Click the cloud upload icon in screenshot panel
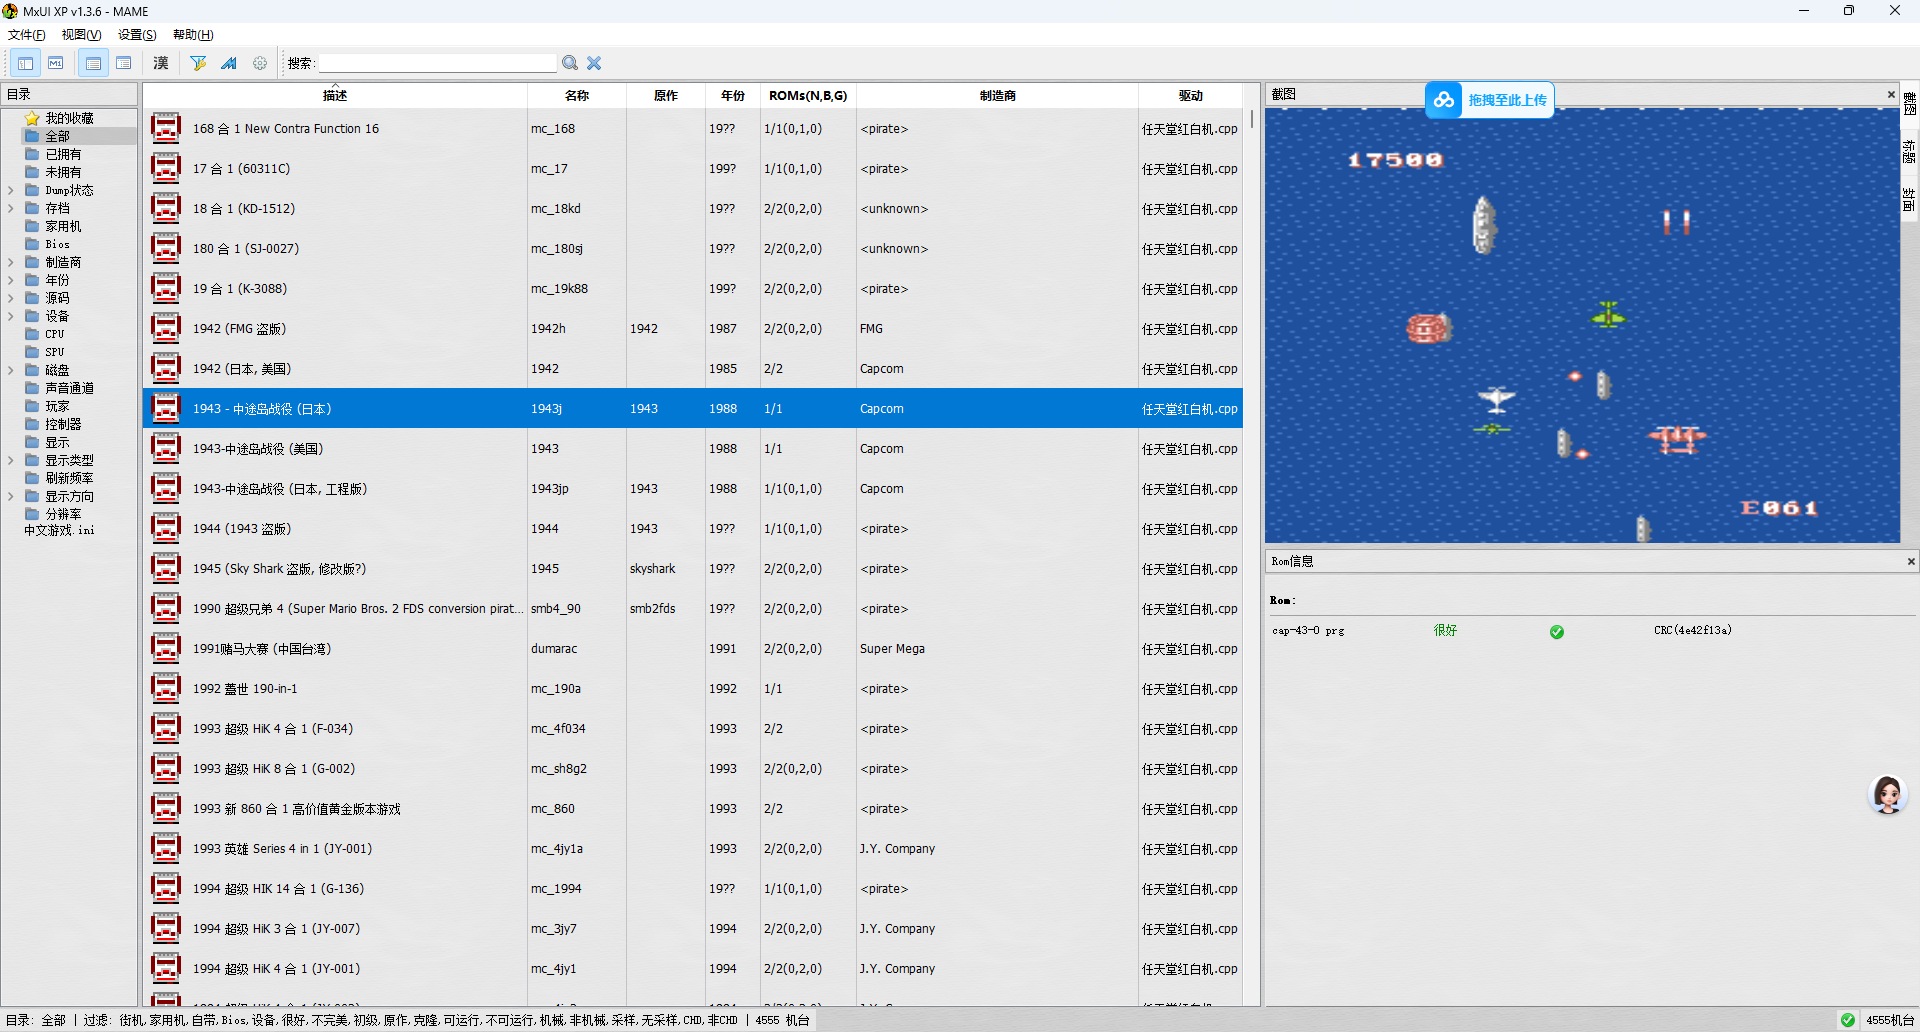 (1443, 100)
